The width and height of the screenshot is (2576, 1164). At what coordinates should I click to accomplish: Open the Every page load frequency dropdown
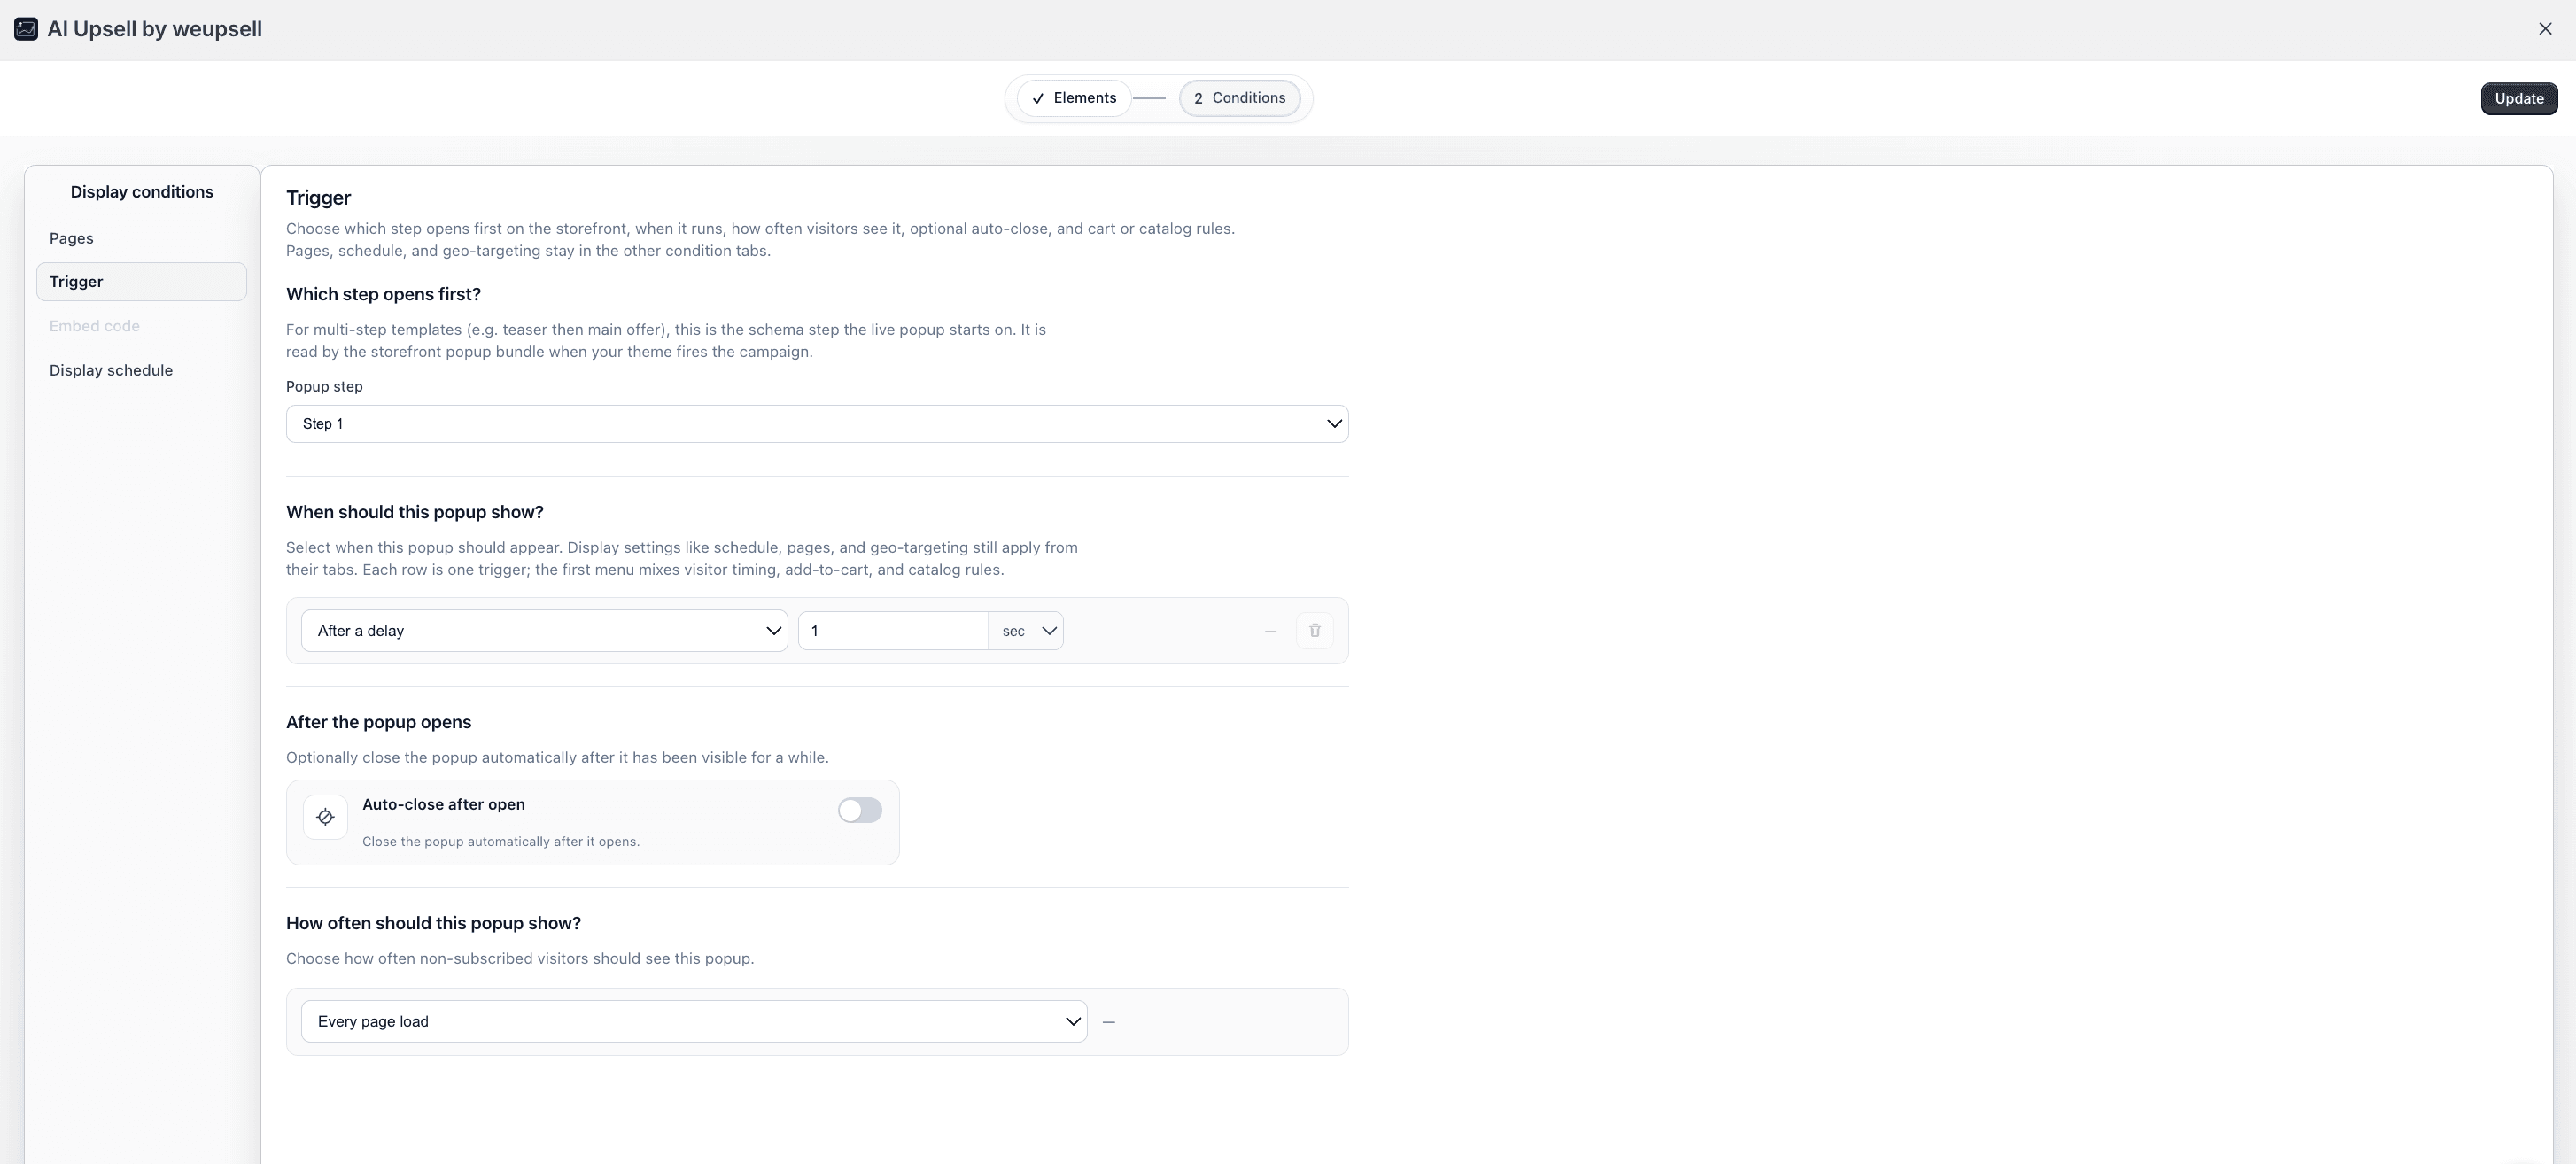click(x=694, y=1022)
